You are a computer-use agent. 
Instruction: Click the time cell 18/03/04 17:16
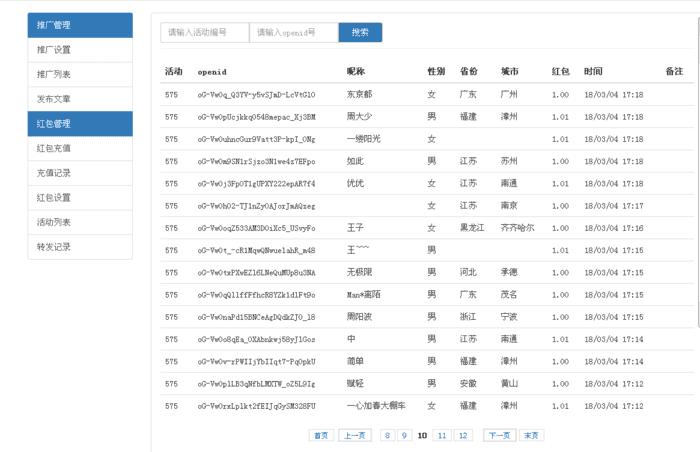[614, 228]
